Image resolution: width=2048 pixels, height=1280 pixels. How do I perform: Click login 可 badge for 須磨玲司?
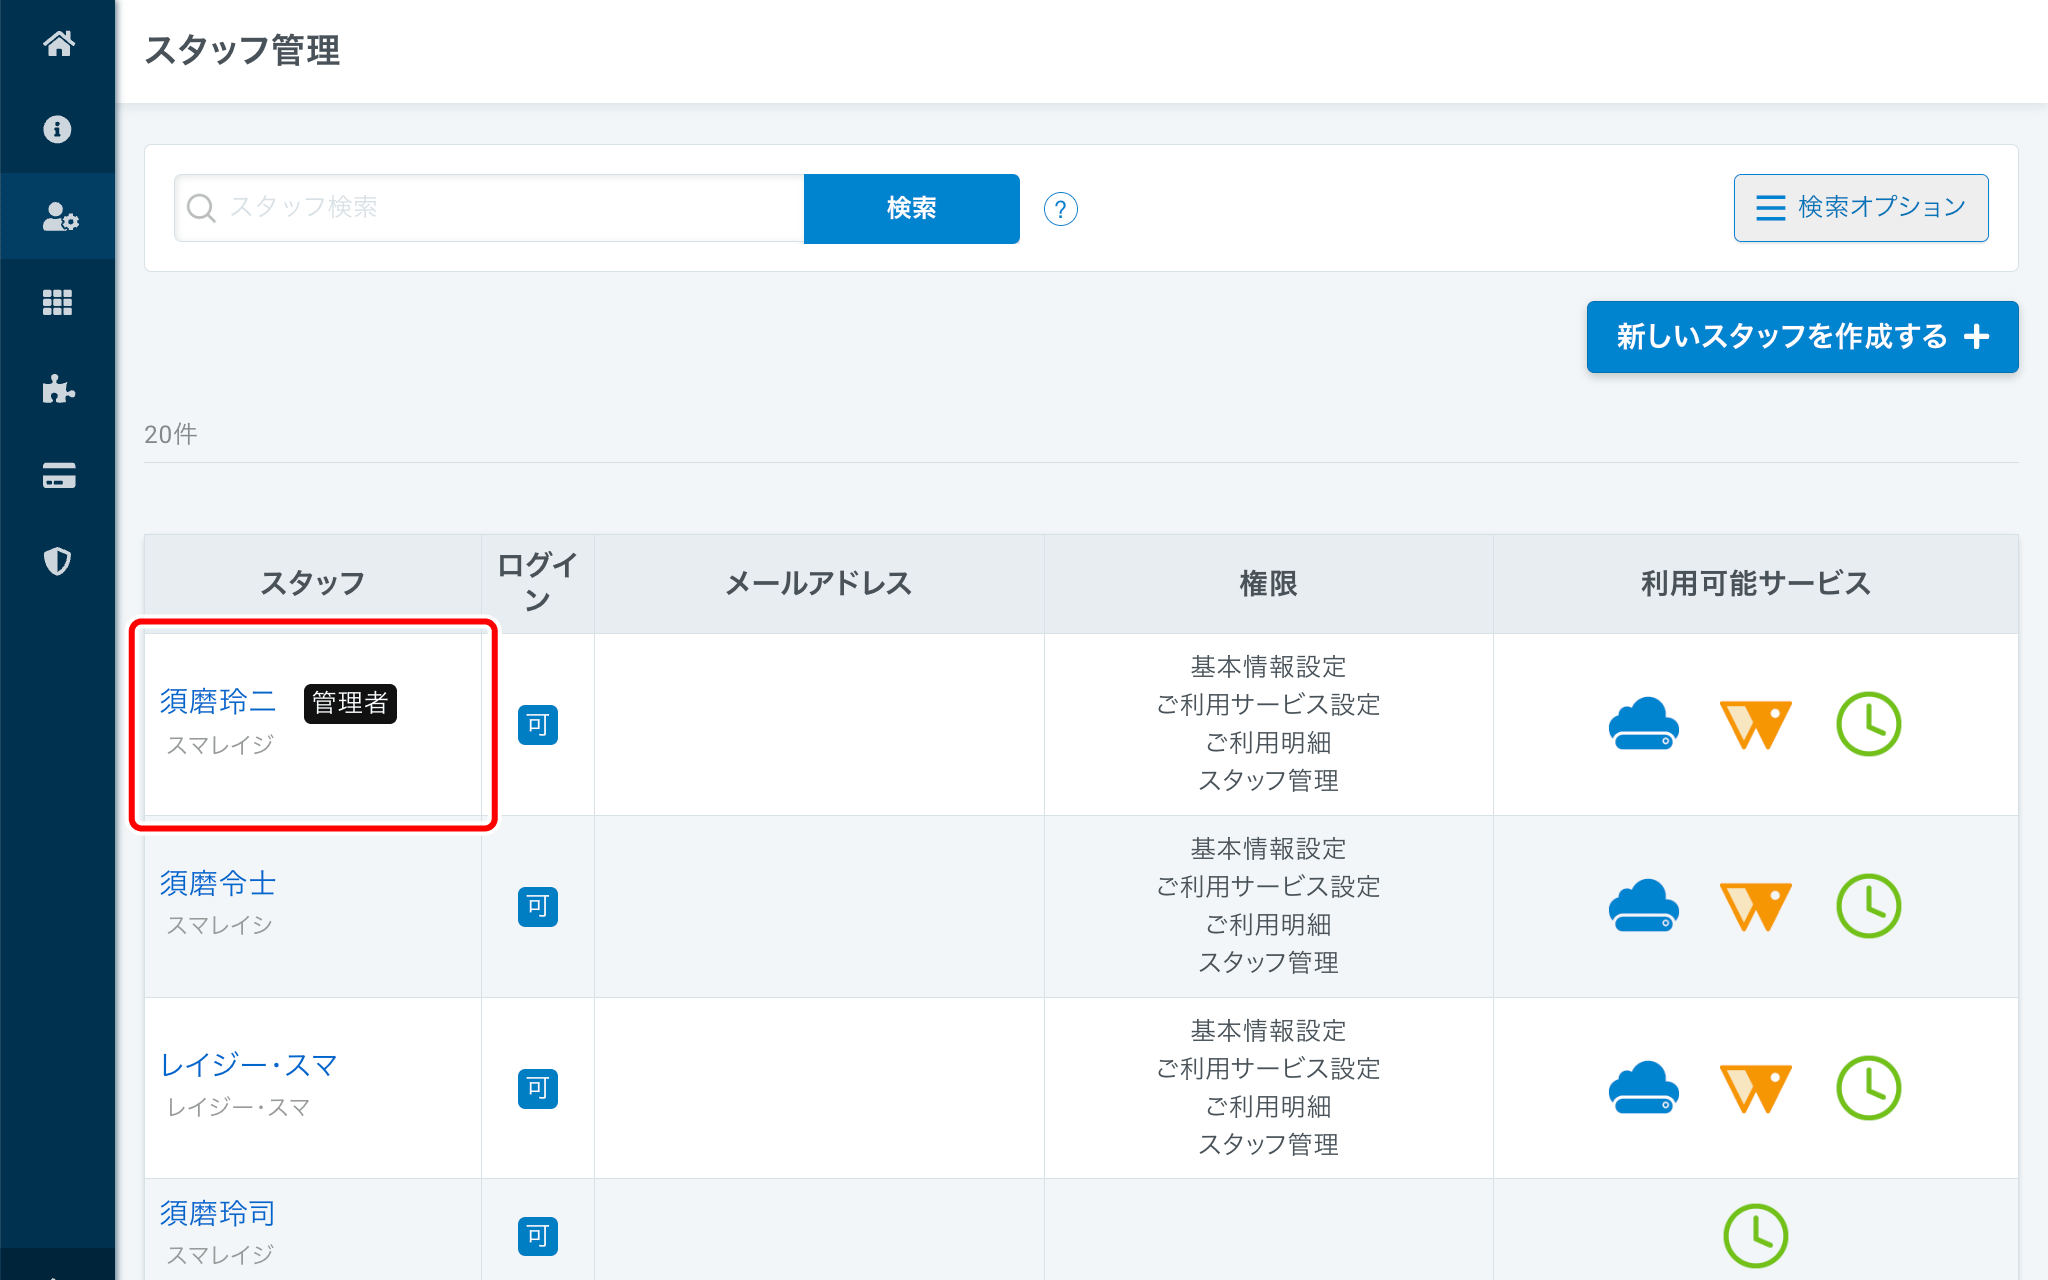[x=538, y=1237]
